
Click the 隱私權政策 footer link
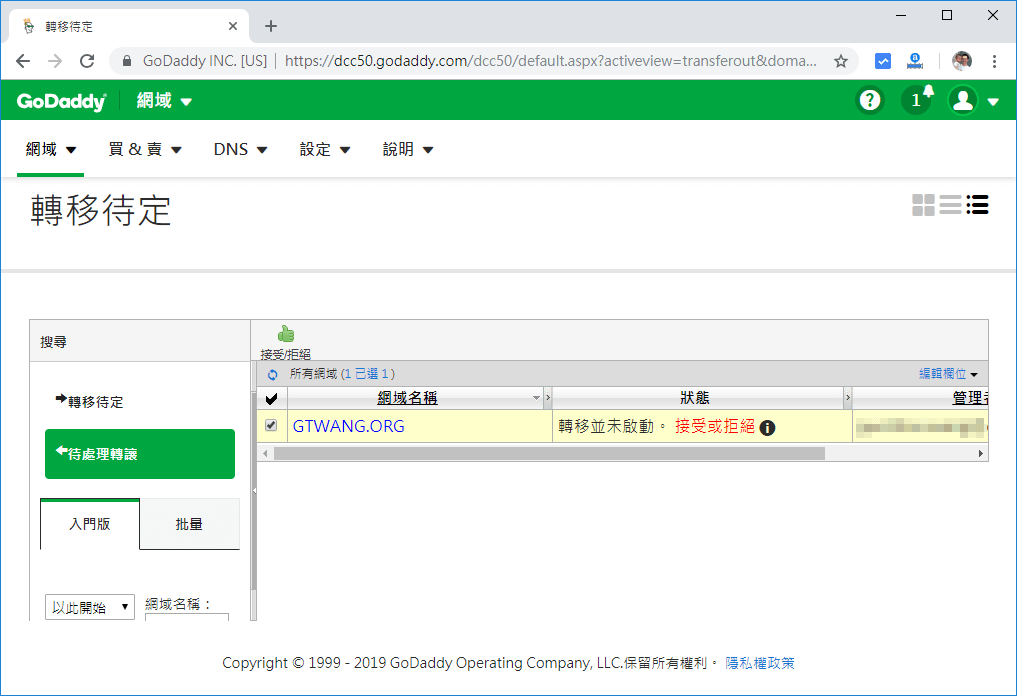click(x=758, y=662)
